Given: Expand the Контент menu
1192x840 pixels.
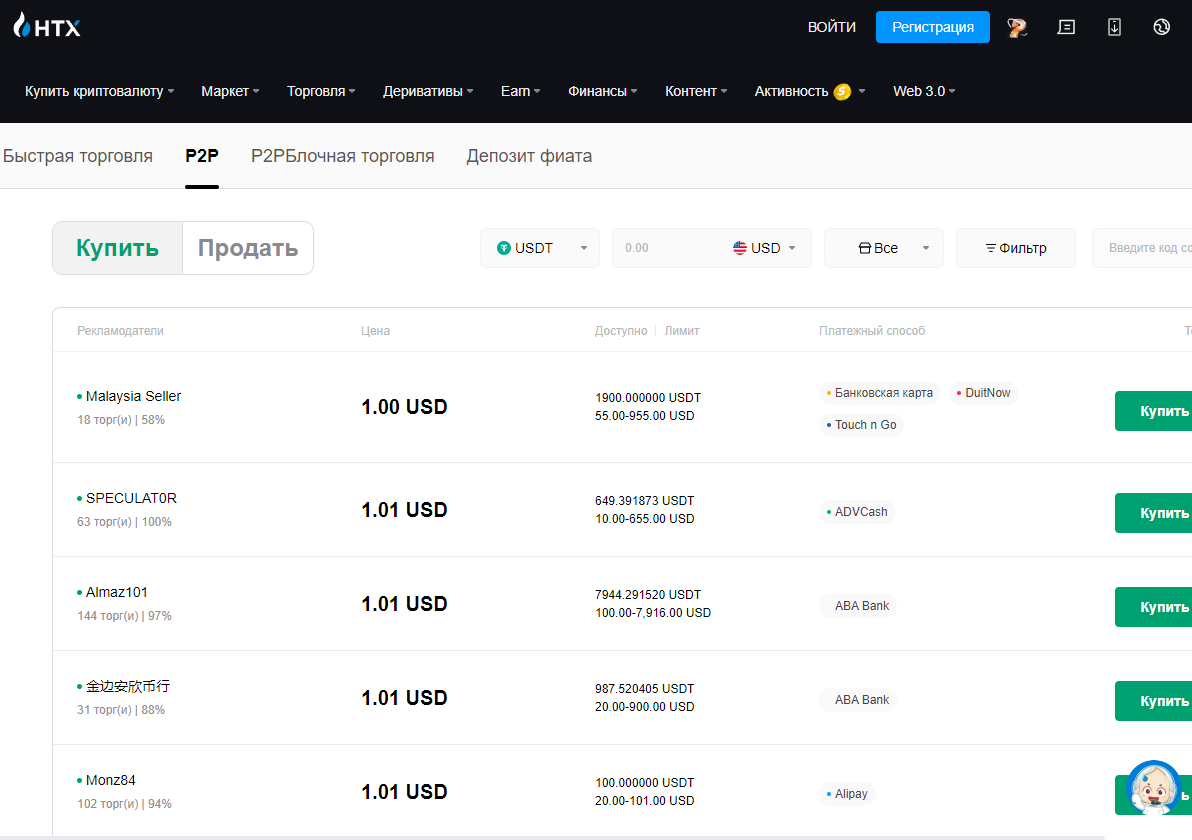Looking at the screenshot, I should [x=696, y=91].
